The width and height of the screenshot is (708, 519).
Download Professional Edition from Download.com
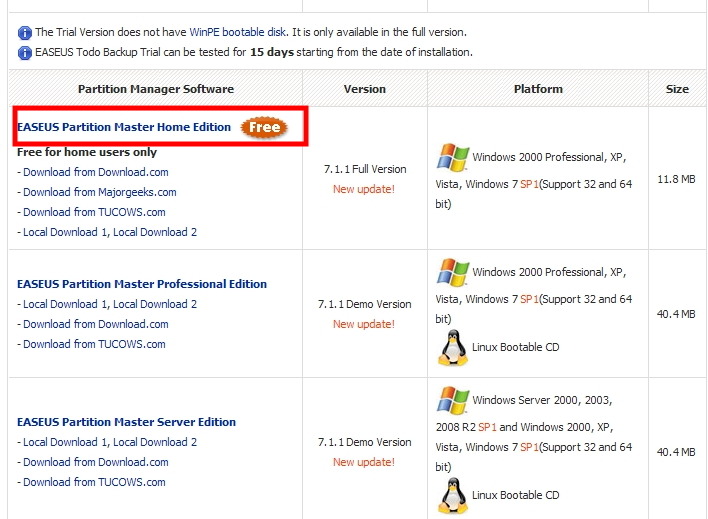pyautogui.click(x=95, y=324)
